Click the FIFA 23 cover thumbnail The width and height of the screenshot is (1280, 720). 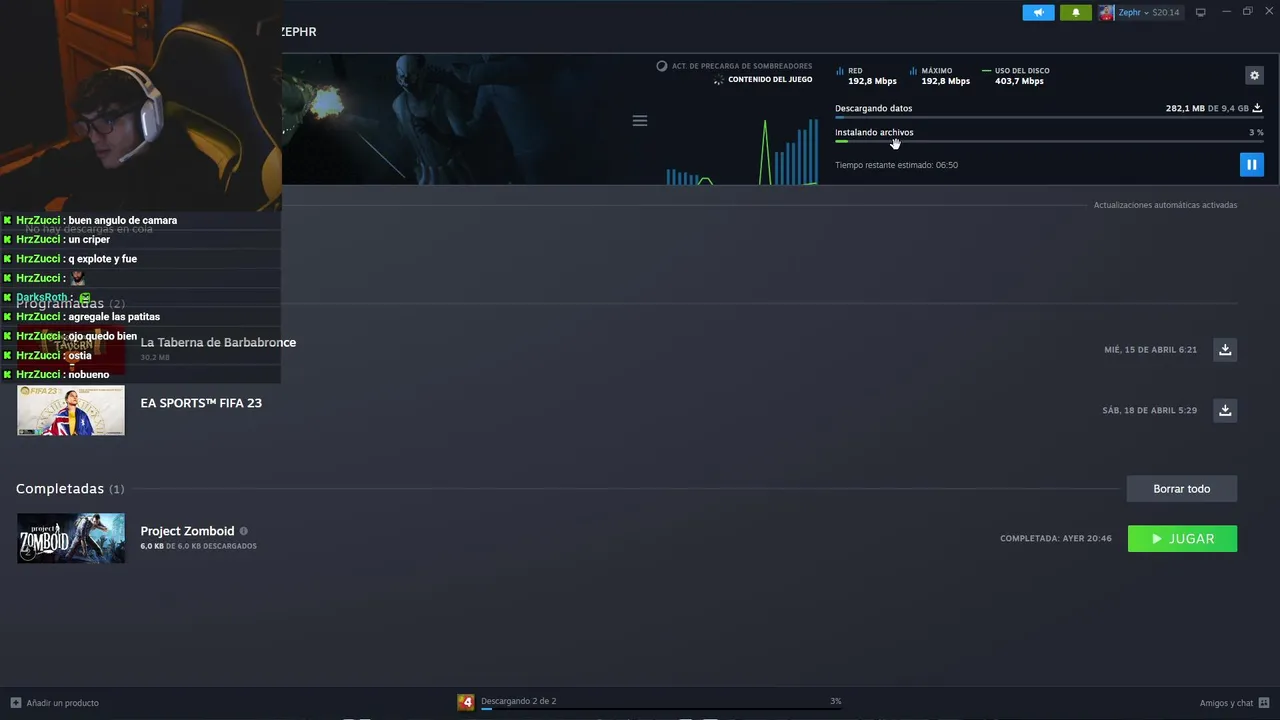coord(71,410)
